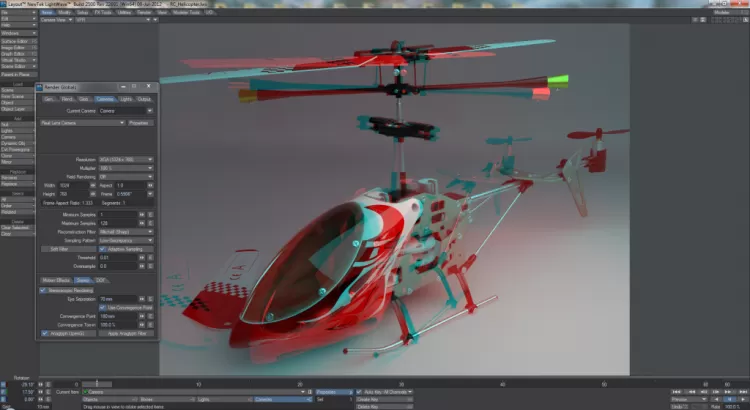Image resolution: width=750 pixels, height=410 pixels.
Task: Click the Oversample spinner arrows
Action: (142, 266)
